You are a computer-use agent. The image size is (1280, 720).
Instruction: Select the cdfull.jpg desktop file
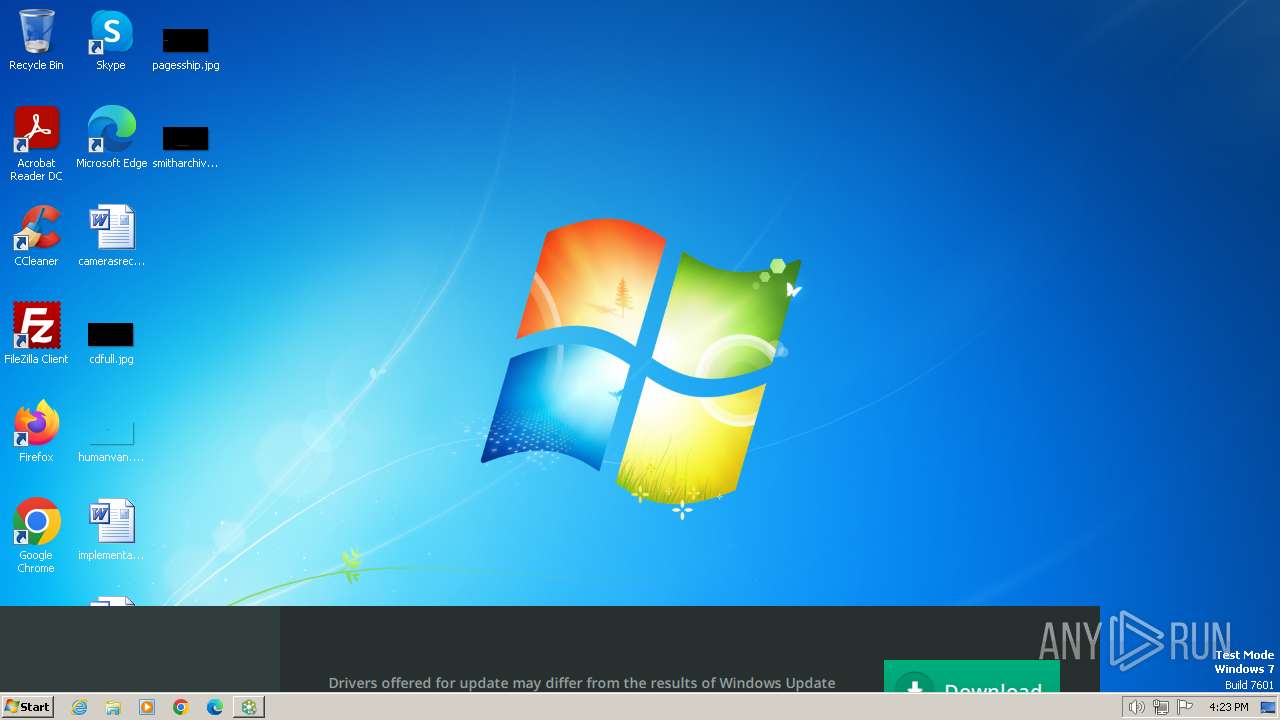pyautogui.click(x=111, y=342)
